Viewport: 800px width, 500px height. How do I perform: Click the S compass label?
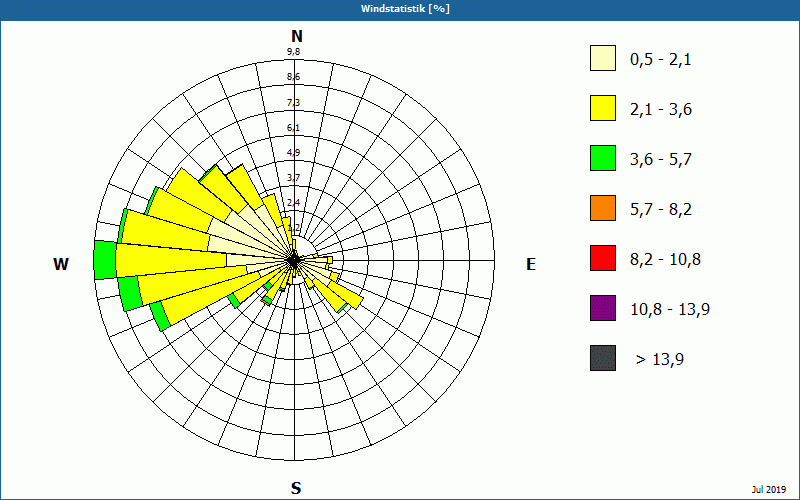coord(296,488)
